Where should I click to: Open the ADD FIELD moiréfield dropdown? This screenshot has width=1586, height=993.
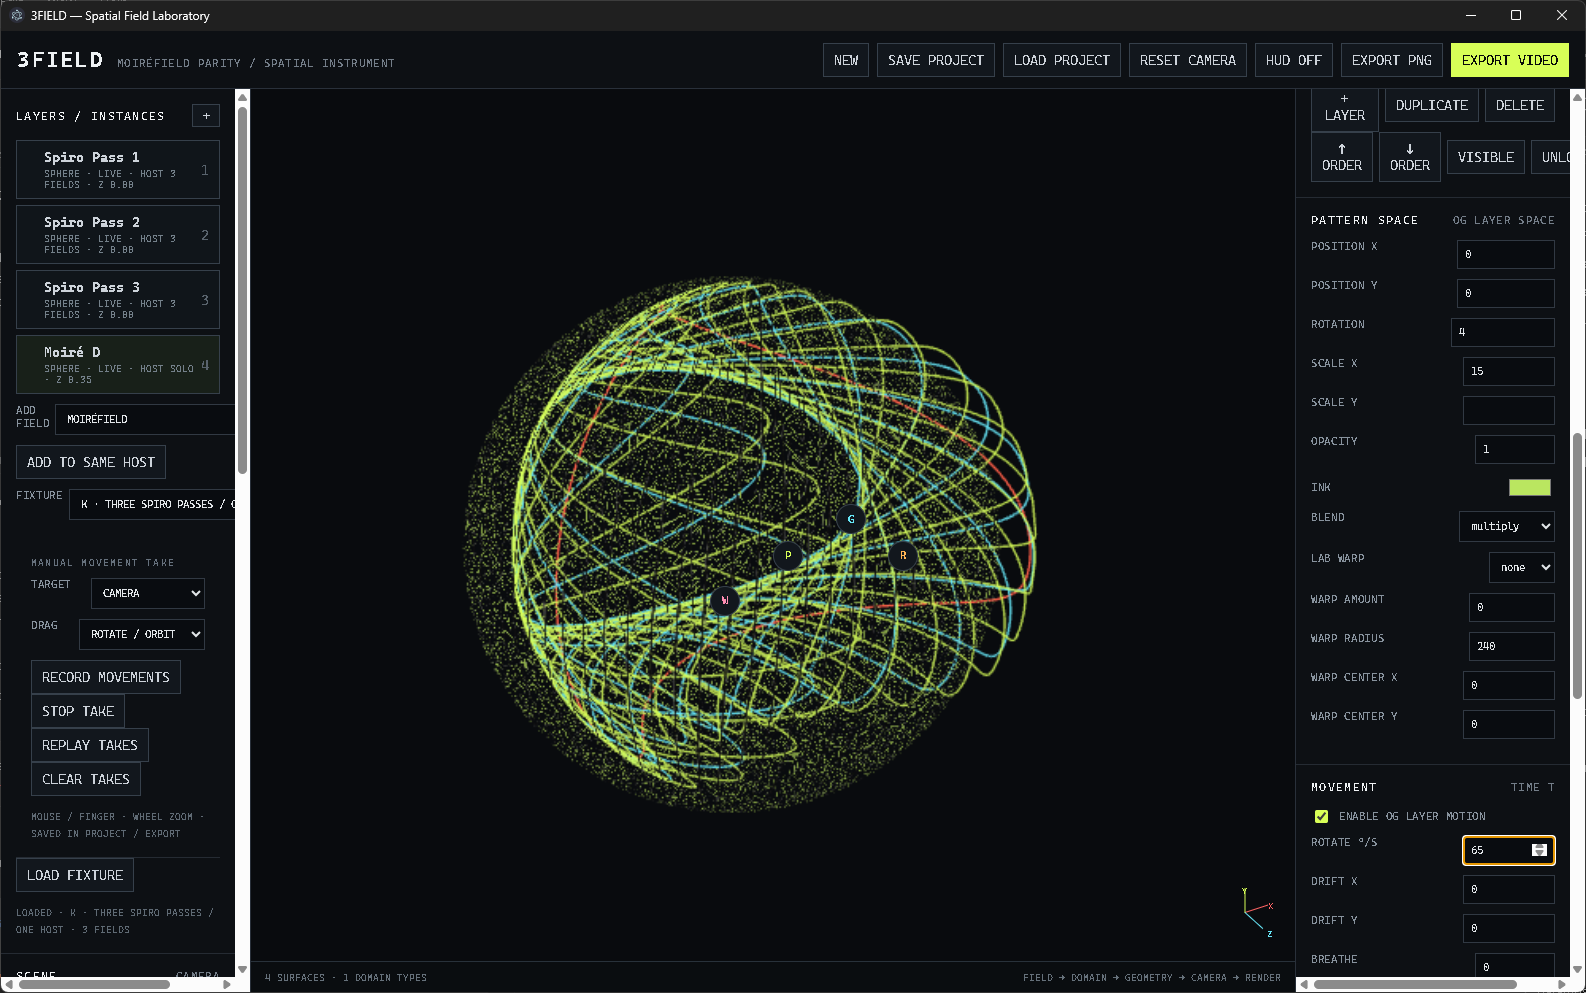tap(145, 419)
